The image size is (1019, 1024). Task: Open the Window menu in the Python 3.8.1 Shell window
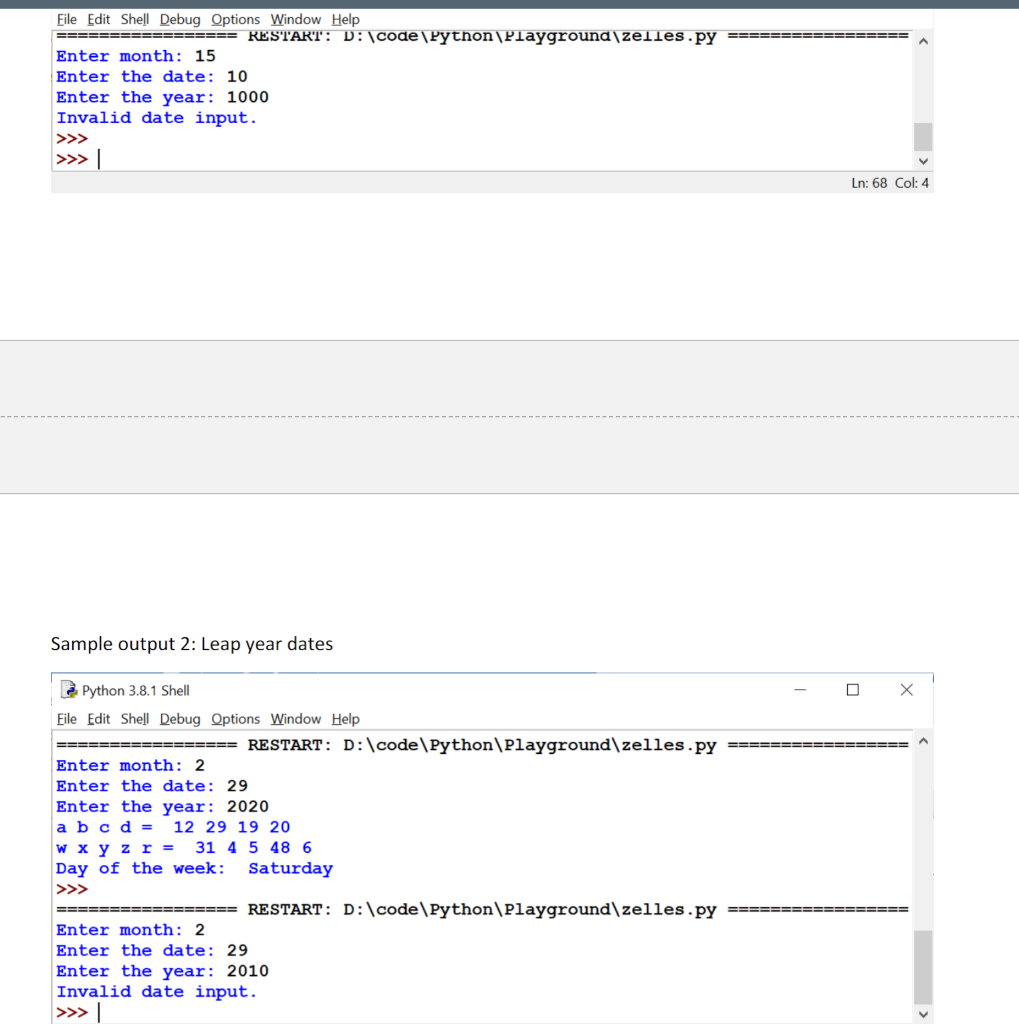[x=295, y=719]
